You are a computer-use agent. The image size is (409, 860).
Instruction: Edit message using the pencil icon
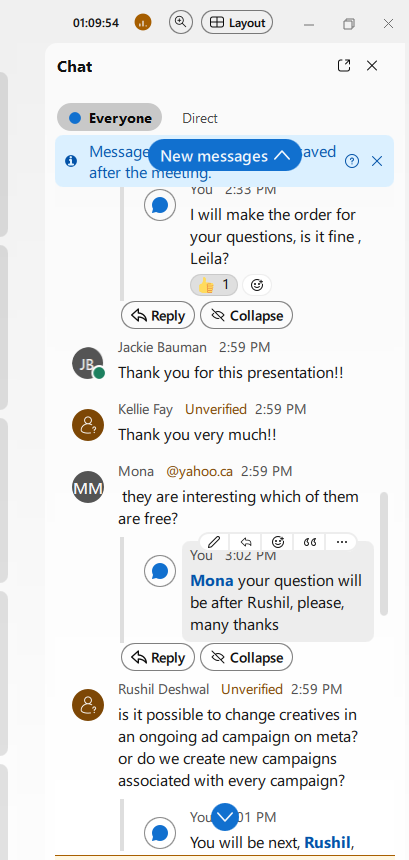pyautogui.click(x=214, y=542)
